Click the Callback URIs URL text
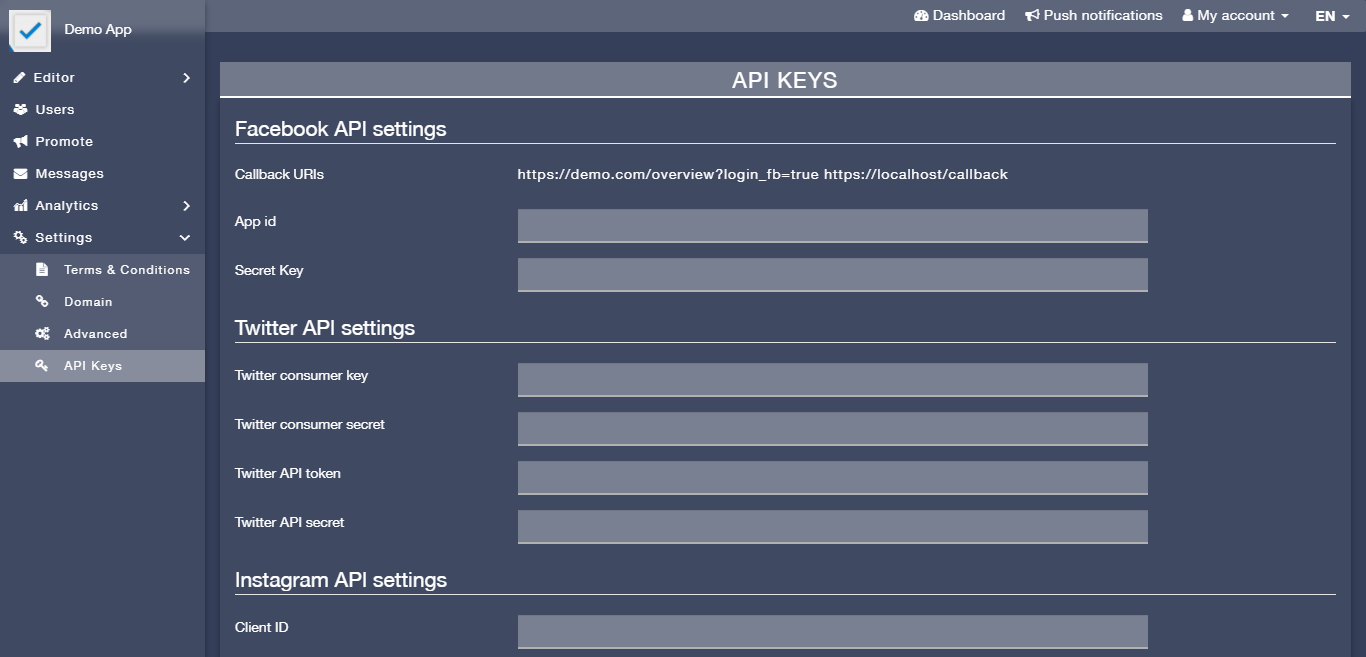The width and height of the screenshot is (1366, 657). pos(762,174)
